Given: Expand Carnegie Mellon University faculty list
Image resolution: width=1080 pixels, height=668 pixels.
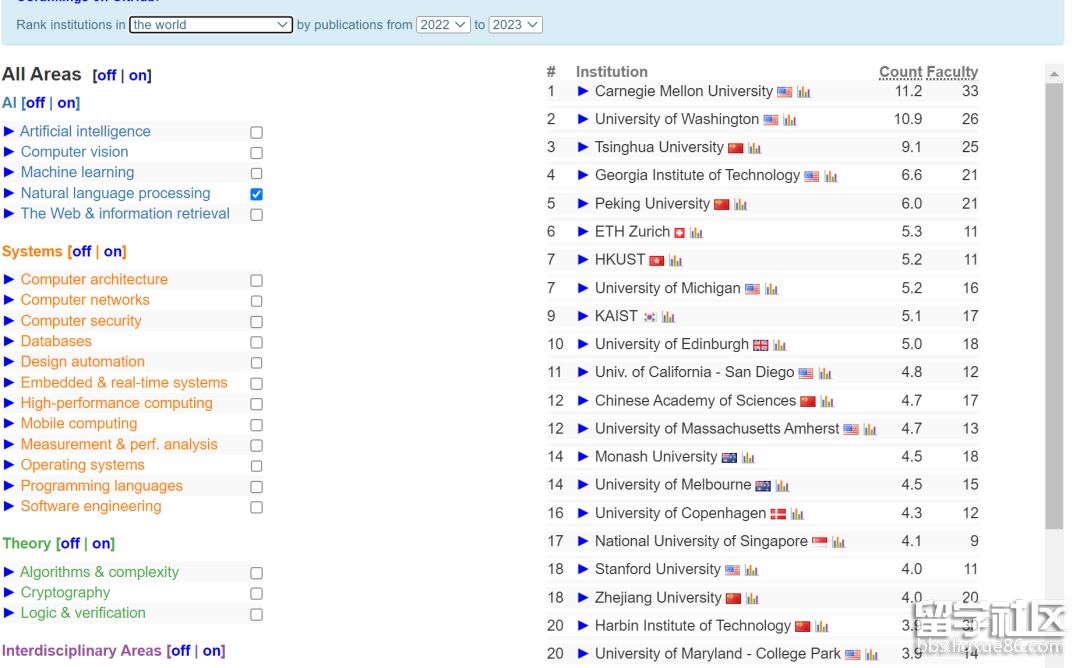Looking at the screenshot, I should click(x=583, y=91).
